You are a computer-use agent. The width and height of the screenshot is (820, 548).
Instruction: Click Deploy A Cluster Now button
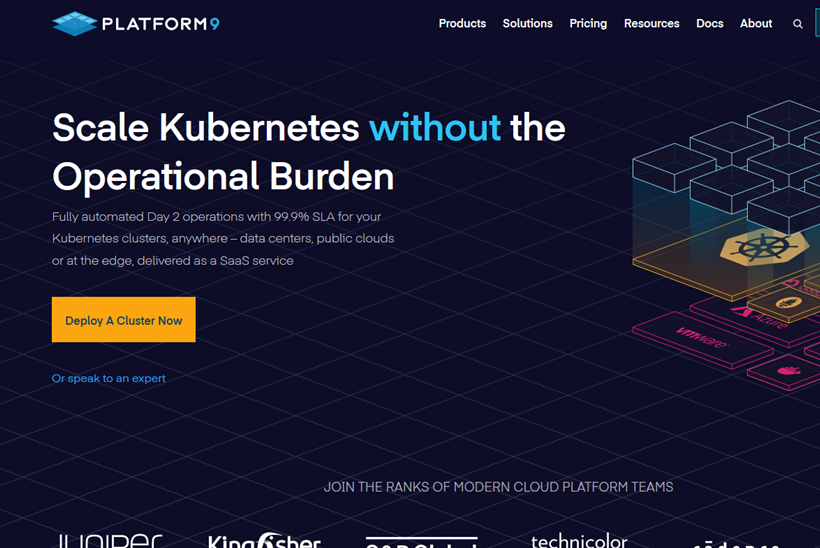[x=123, y=319]
